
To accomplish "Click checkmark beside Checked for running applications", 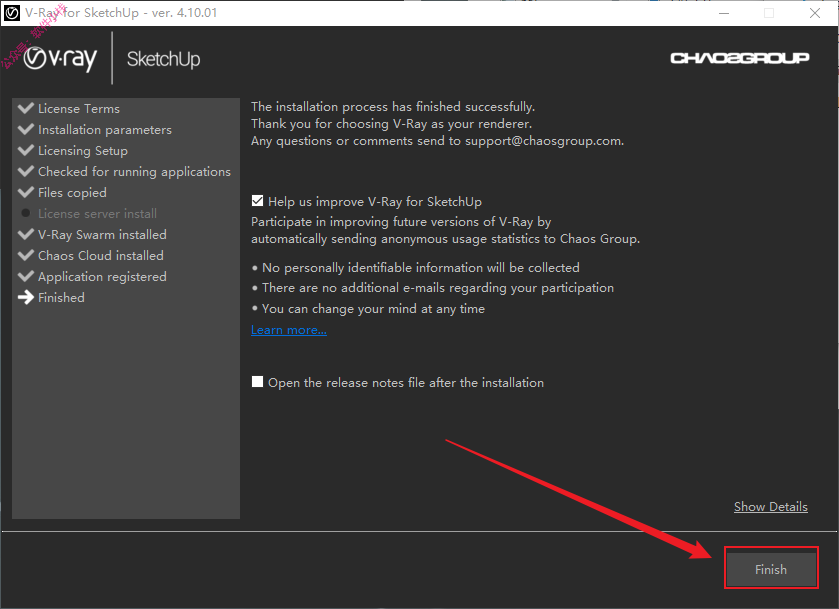I will [x=26, y=171].
